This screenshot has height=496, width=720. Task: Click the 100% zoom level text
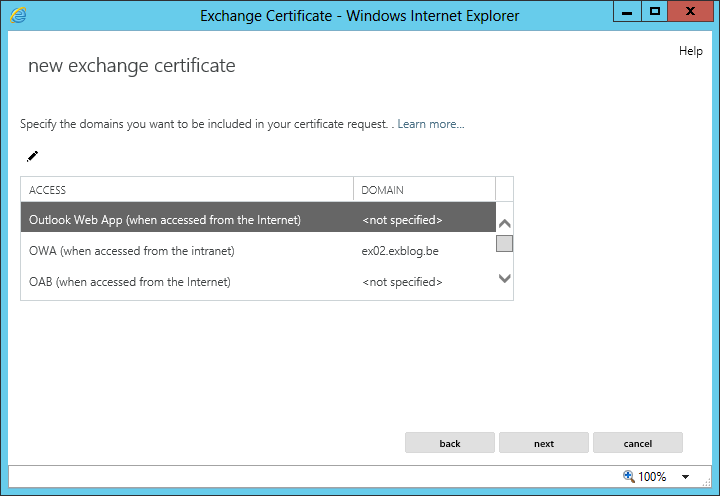pos(652,477)
